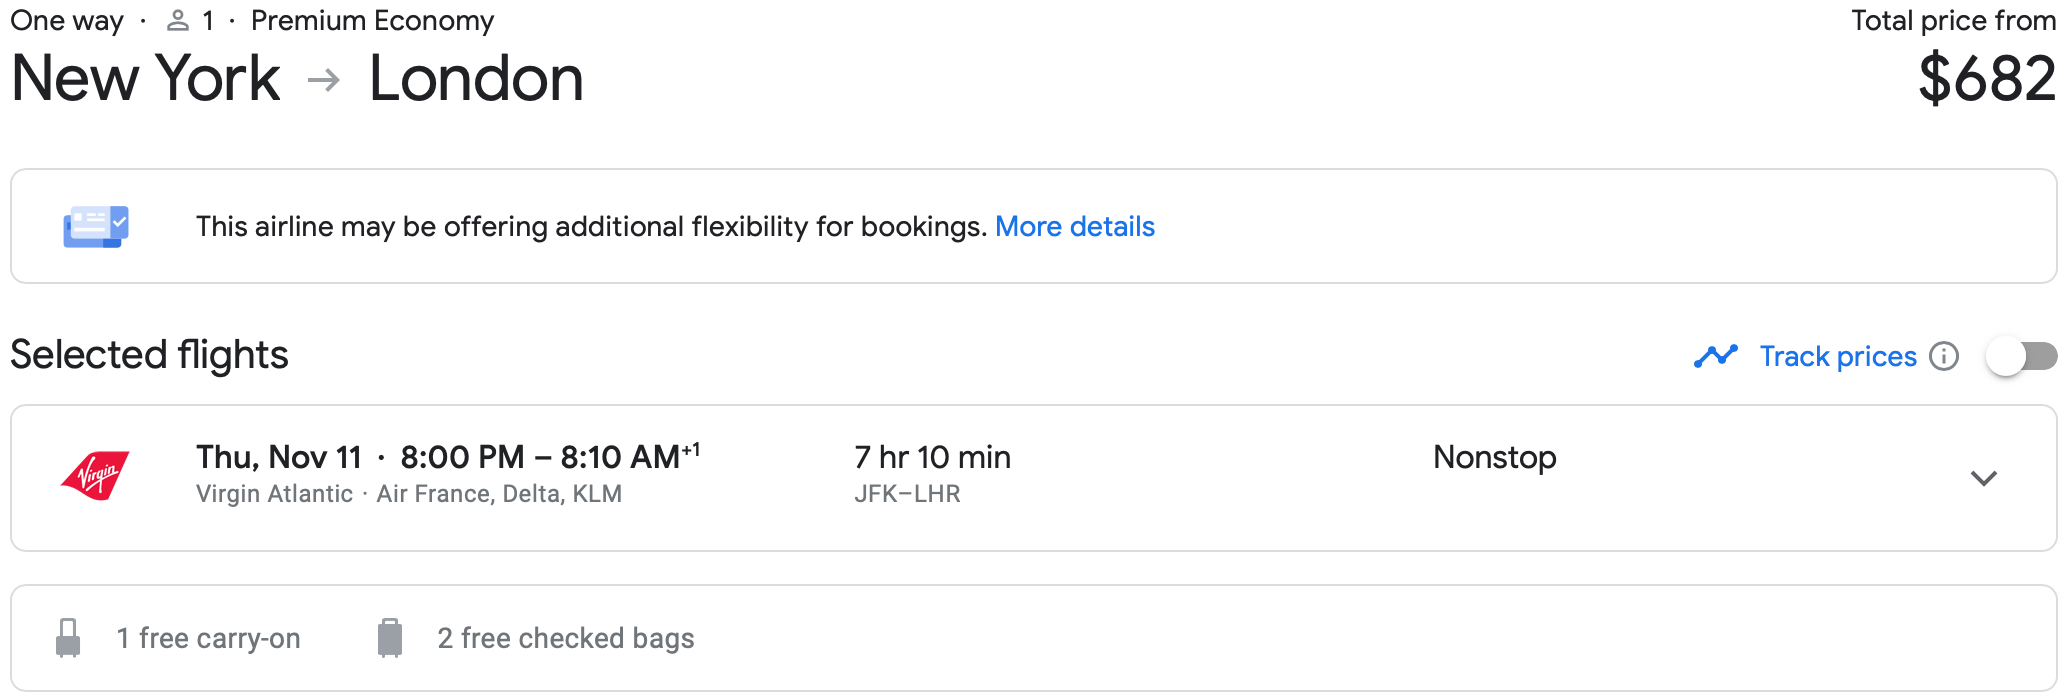This screenshot has width=2066, height=700.
Task: Click the Track prices label
Action: tap(1838, 356)
